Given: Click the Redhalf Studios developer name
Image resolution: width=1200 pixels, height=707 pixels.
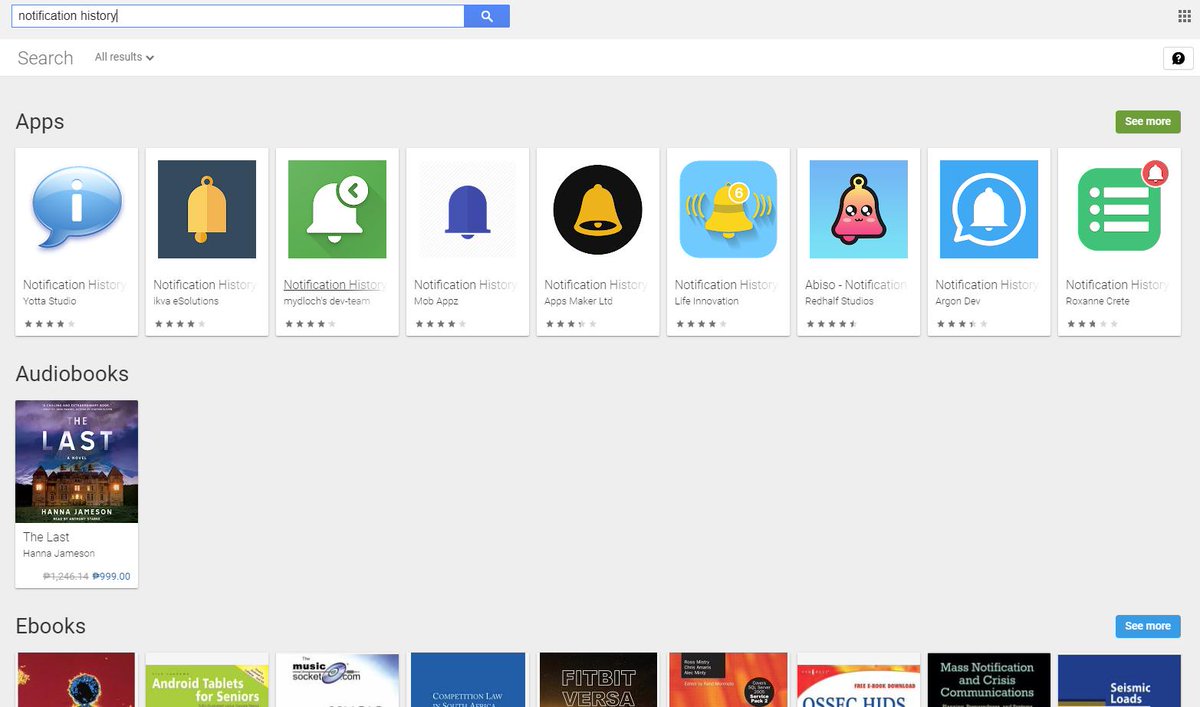Looking at the screenshot, I should [x=839, y=301].
